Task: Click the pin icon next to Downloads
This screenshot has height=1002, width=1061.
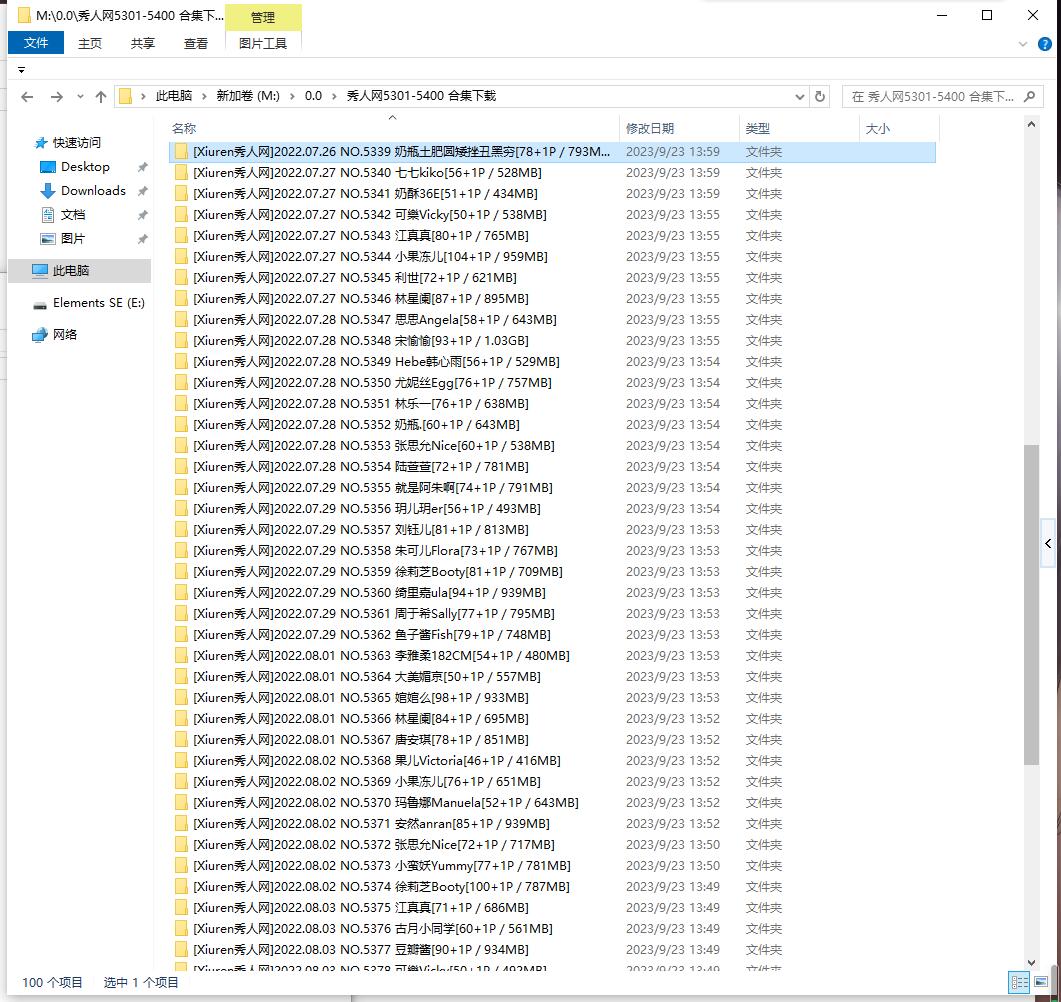Action: tap(142, 191)
